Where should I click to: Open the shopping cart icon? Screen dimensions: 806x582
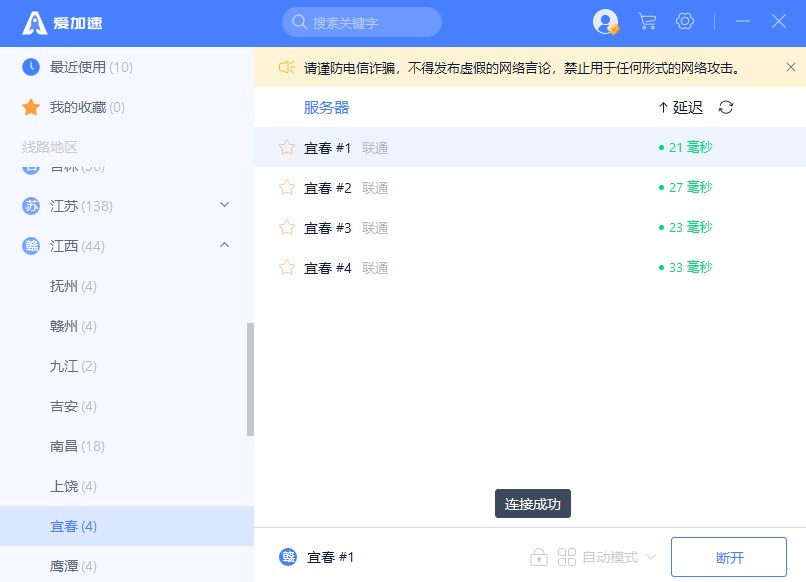click(647, 22)
